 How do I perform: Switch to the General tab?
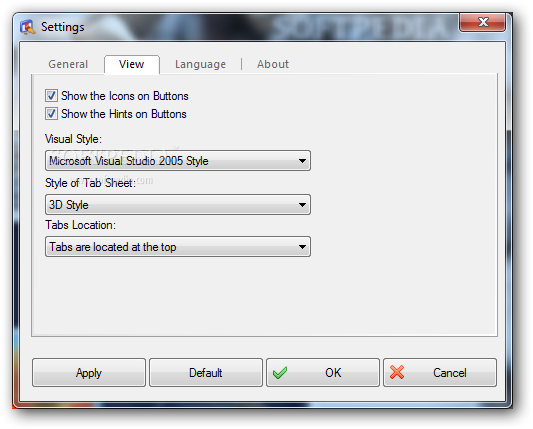[68, 64]
